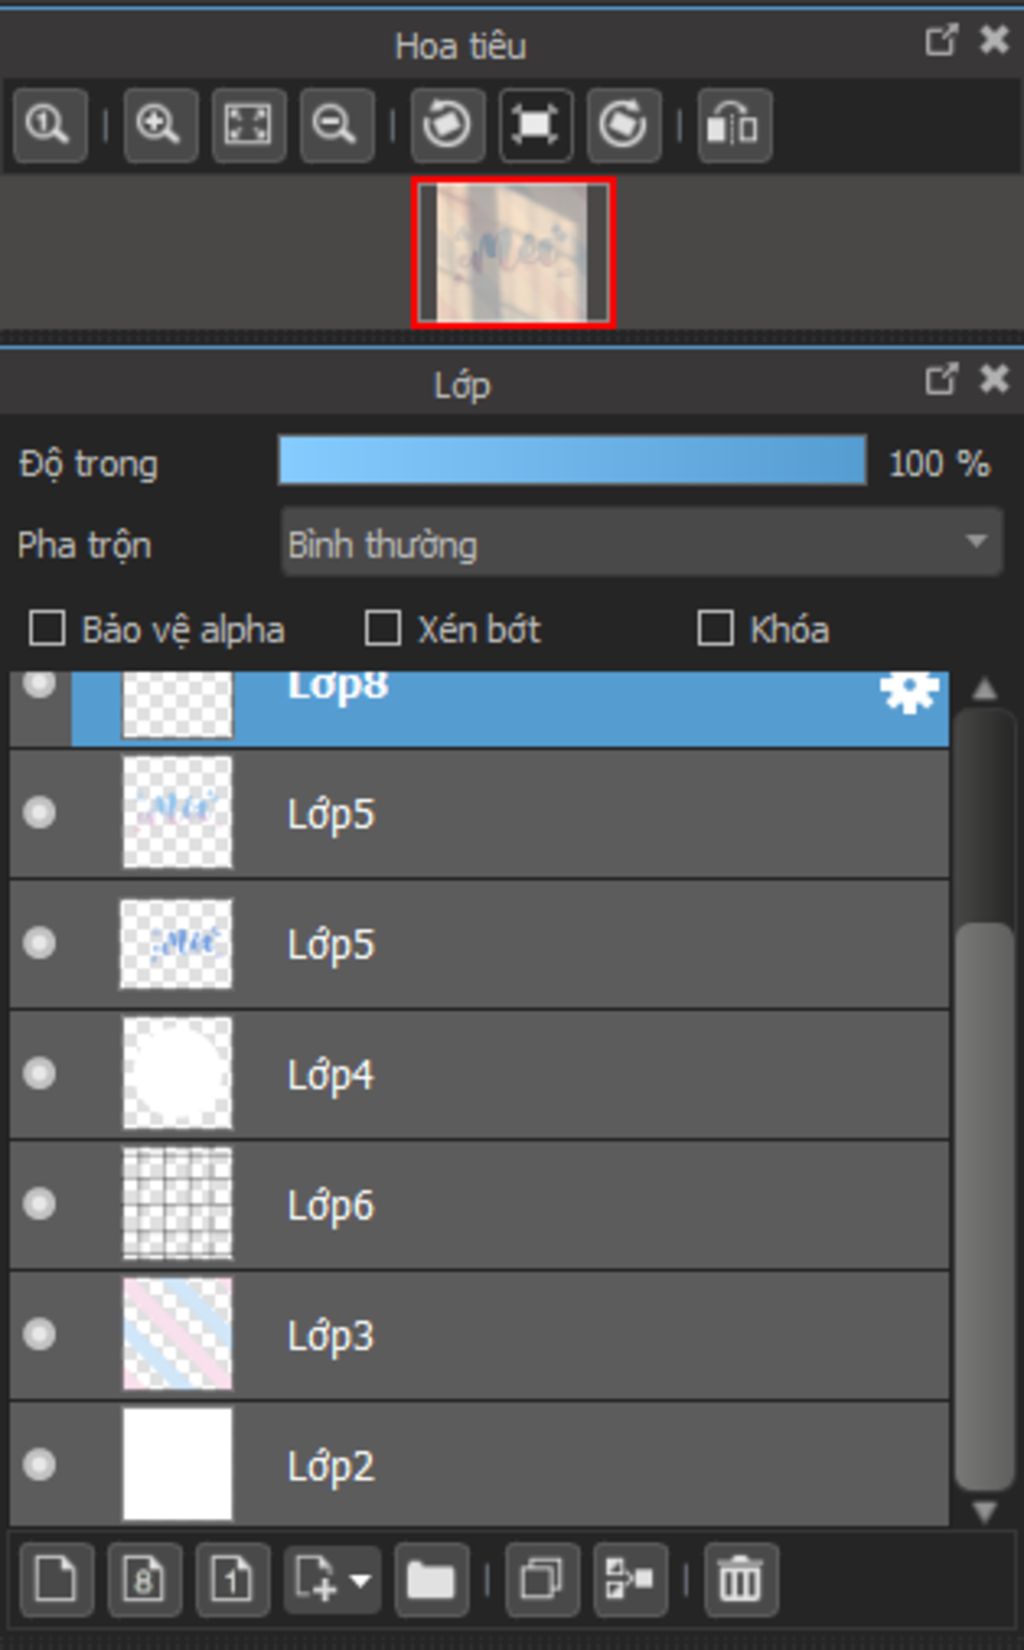Toggle the Xén bớt checkbox
Image resolution: width=1024 pixels, height=1650 pixels.
point(383,629)
